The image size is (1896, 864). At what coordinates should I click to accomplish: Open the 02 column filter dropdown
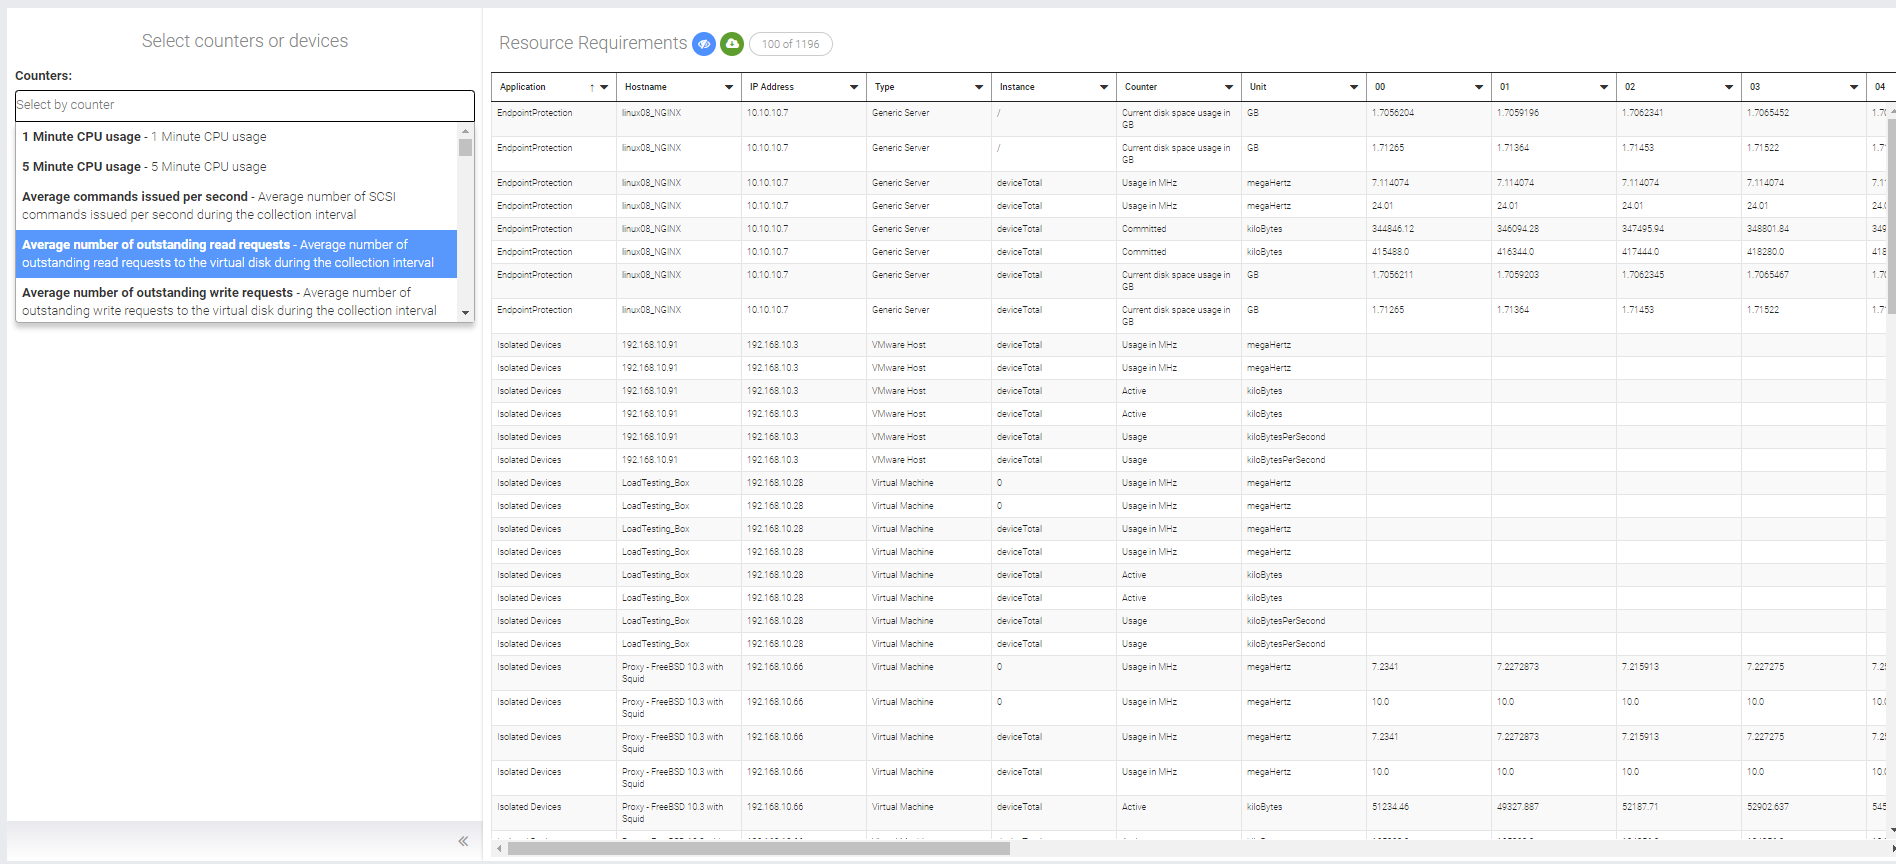coord(1729,87)
